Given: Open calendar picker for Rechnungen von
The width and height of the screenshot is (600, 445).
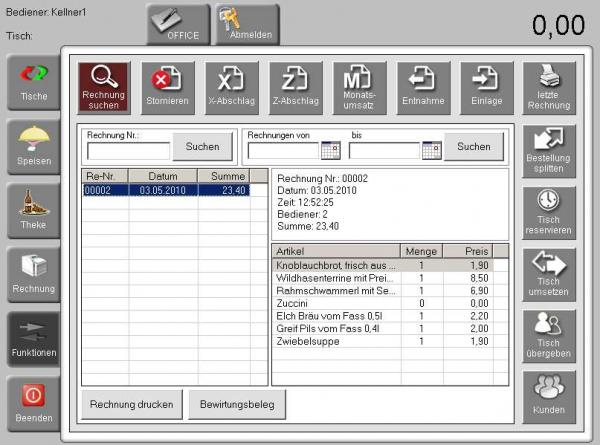Looking at the screenshot, I should [331, 150].
